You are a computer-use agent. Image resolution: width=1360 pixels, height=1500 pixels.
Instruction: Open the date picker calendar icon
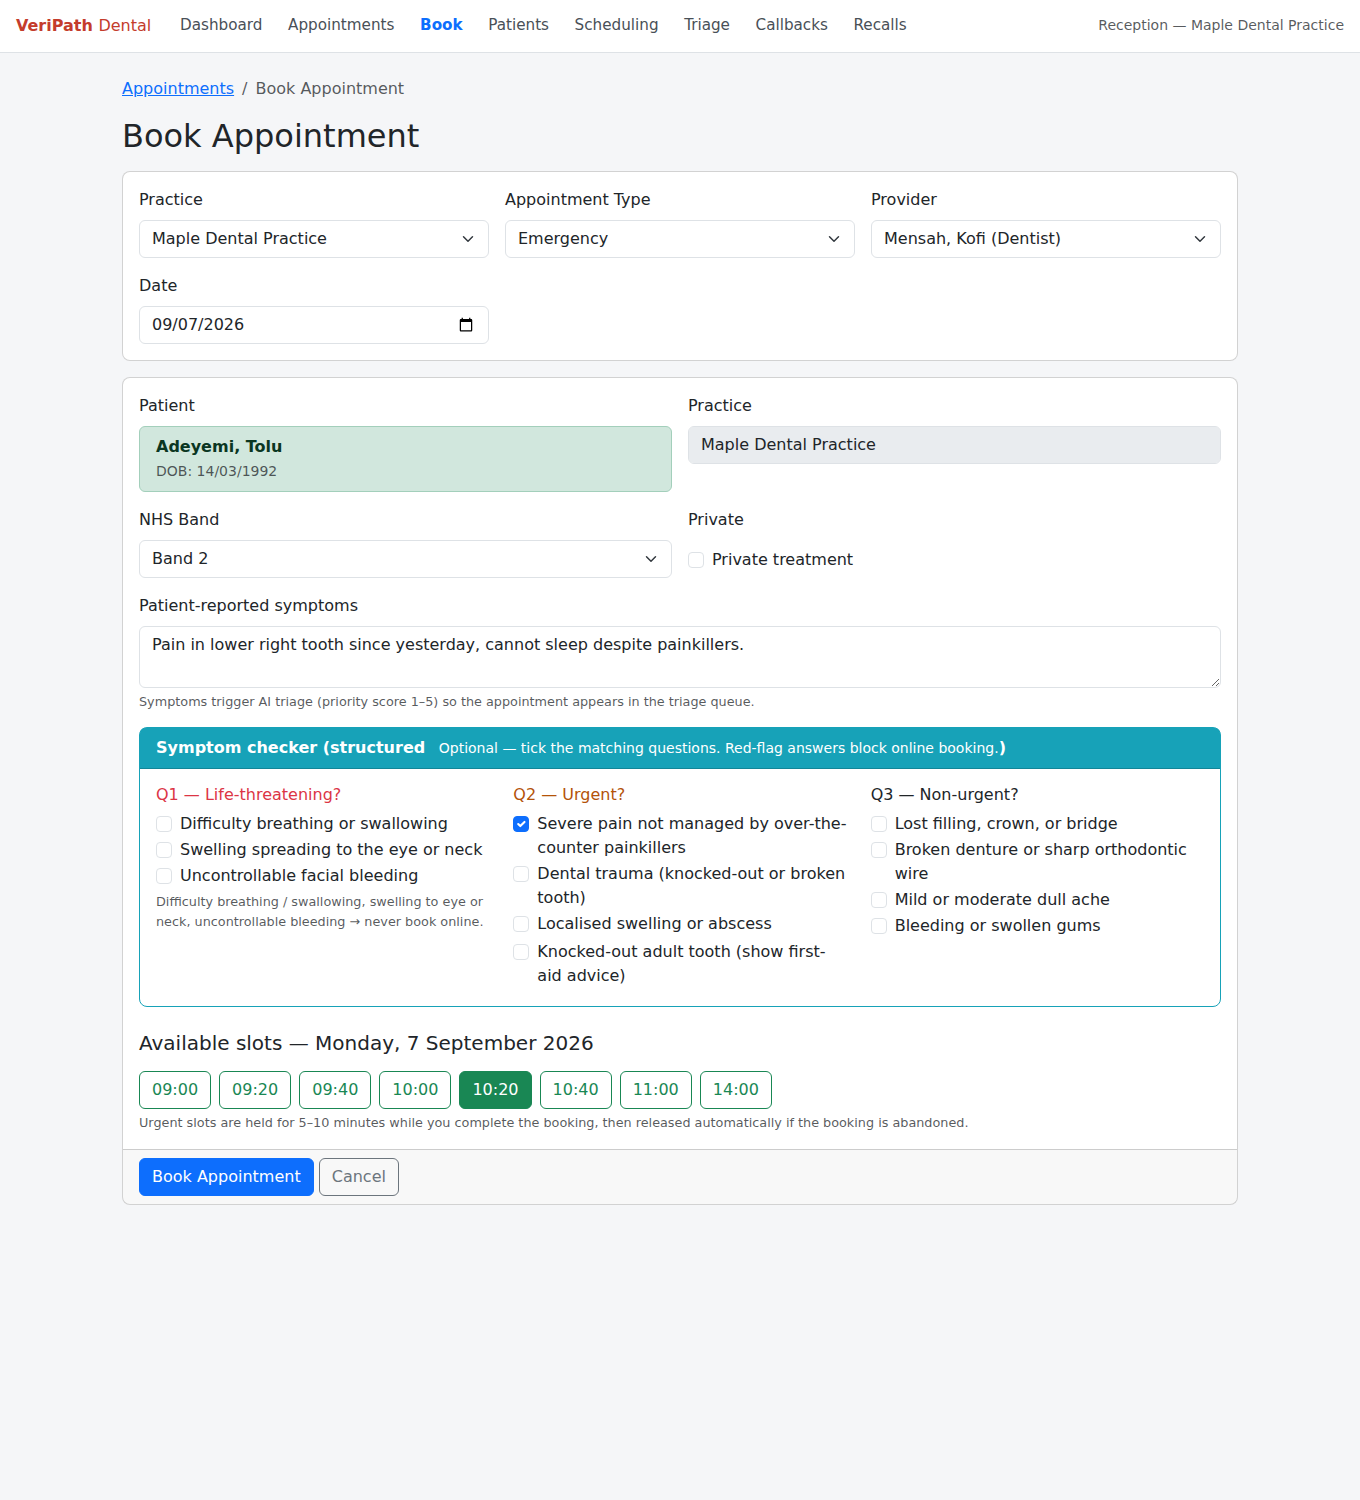[x=466, y=325]
